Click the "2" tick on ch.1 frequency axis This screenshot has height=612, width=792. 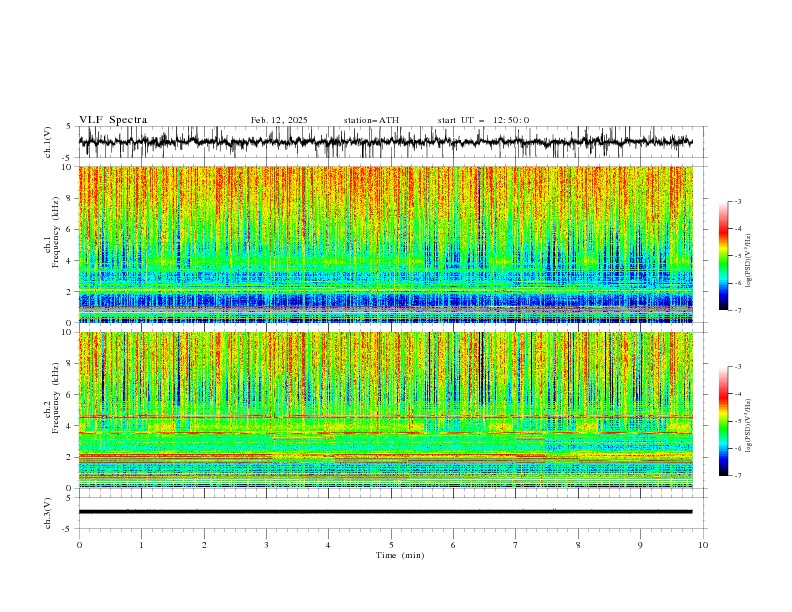pyautogui.click(x=69, y=292)
